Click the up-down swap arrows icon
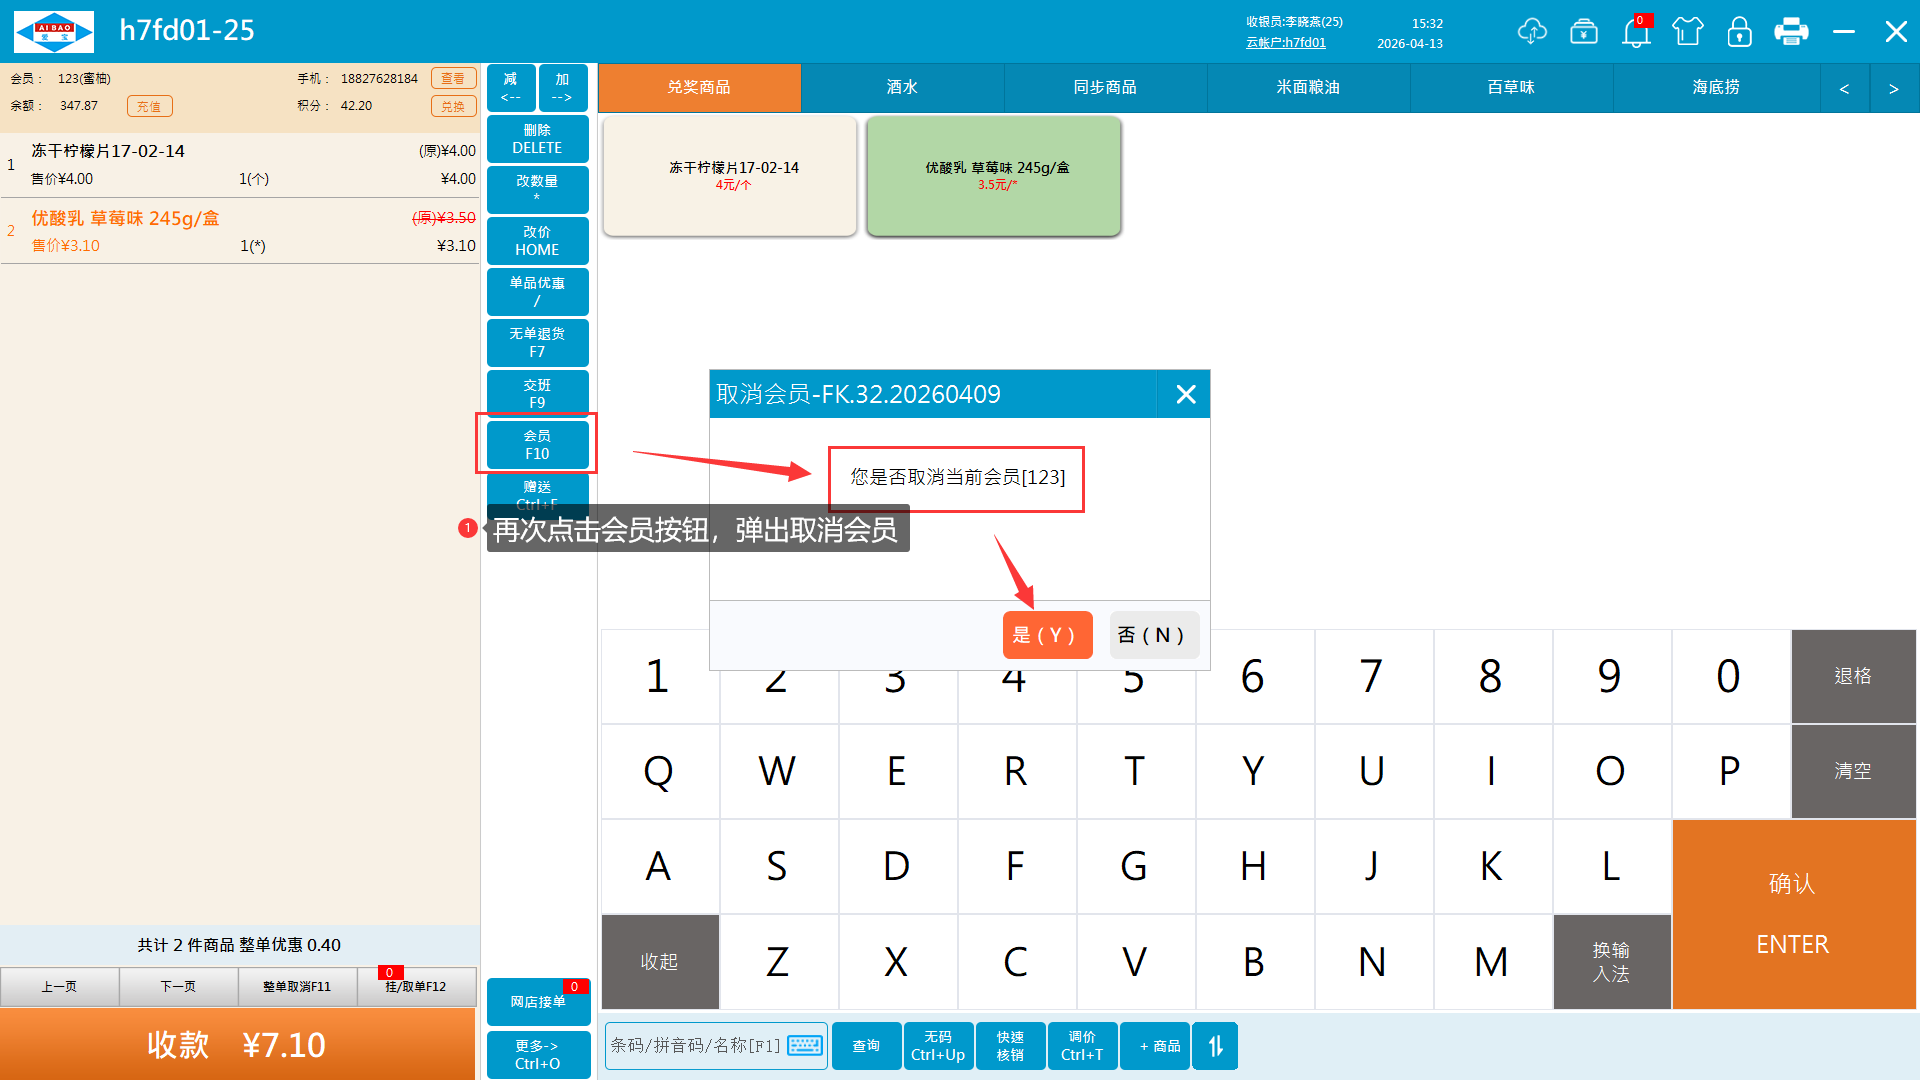The image size is (1920, 1080). pos(1215,1045)
